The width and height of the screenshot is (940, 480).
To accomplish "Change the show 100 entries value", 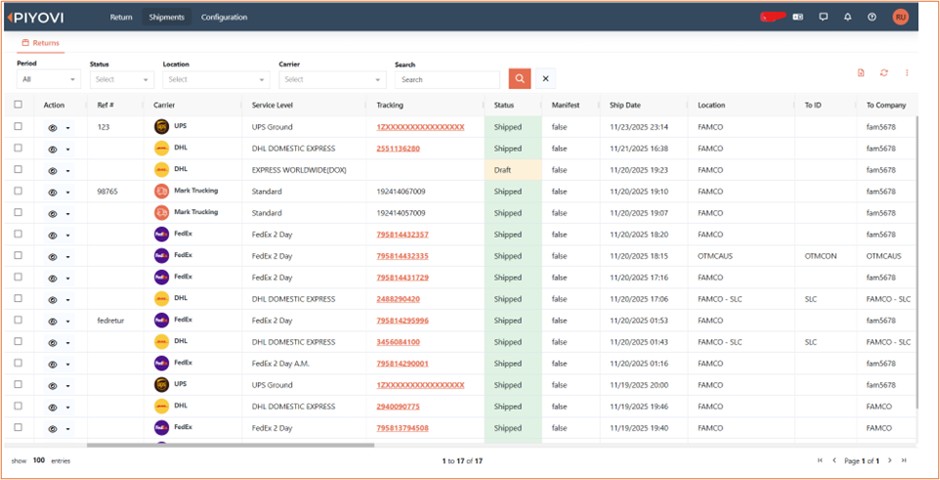I will click(39, 460).
